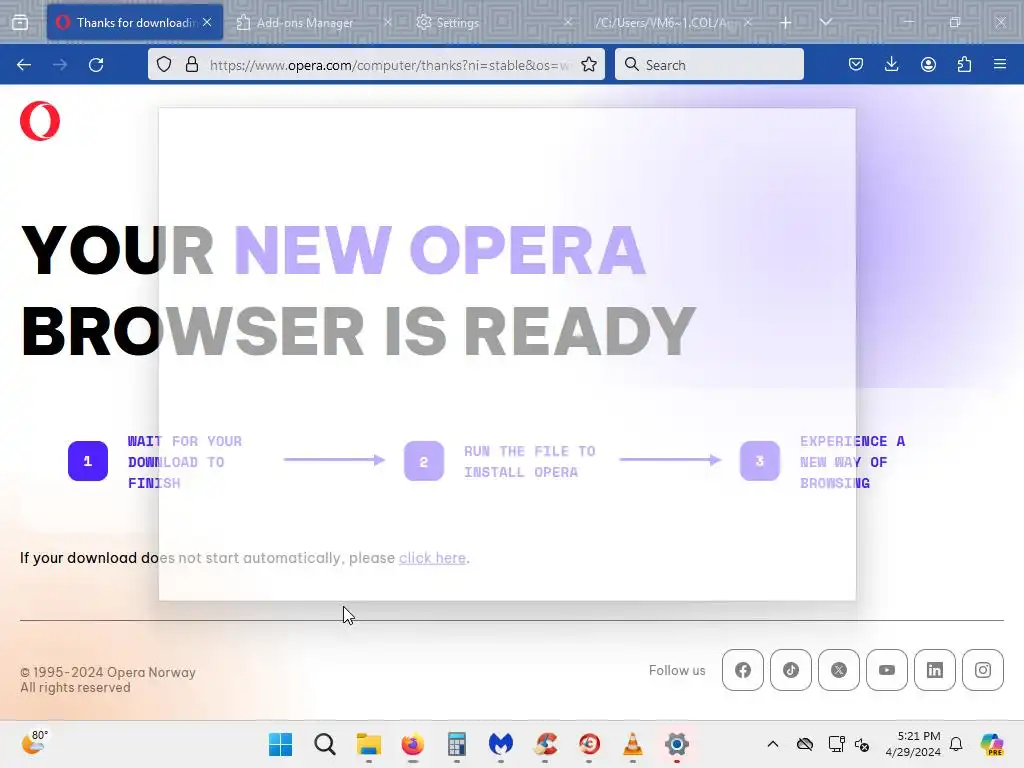The width and height of the screenshot is (1024, 768).
Task: Open Opera's Facebook page
Action: point(743,670)
